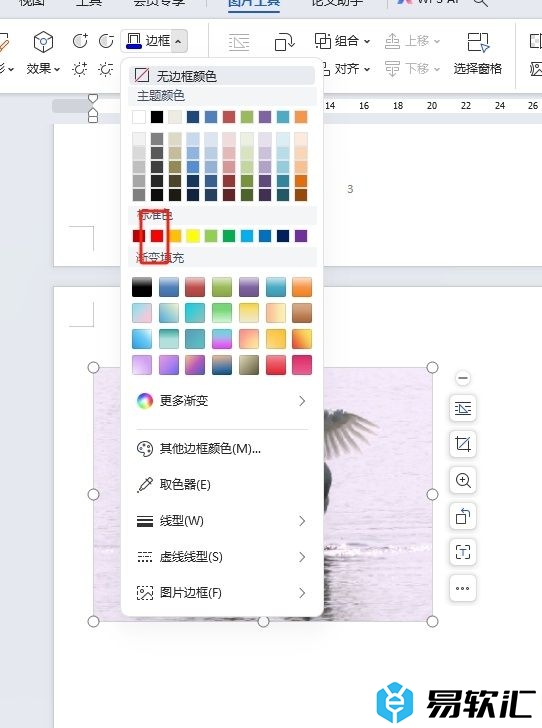Select the orange gradient swatch in first gradient row
This screenshot has height=728, width=542.
(x=302, y=287)
